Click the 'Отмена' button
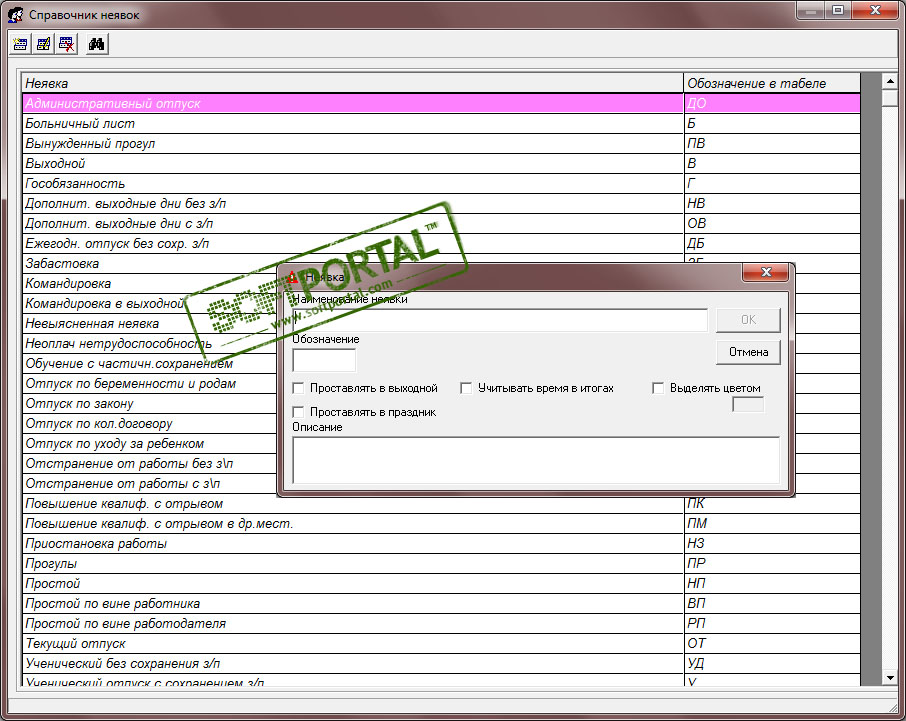 click(x=748, y=352)
